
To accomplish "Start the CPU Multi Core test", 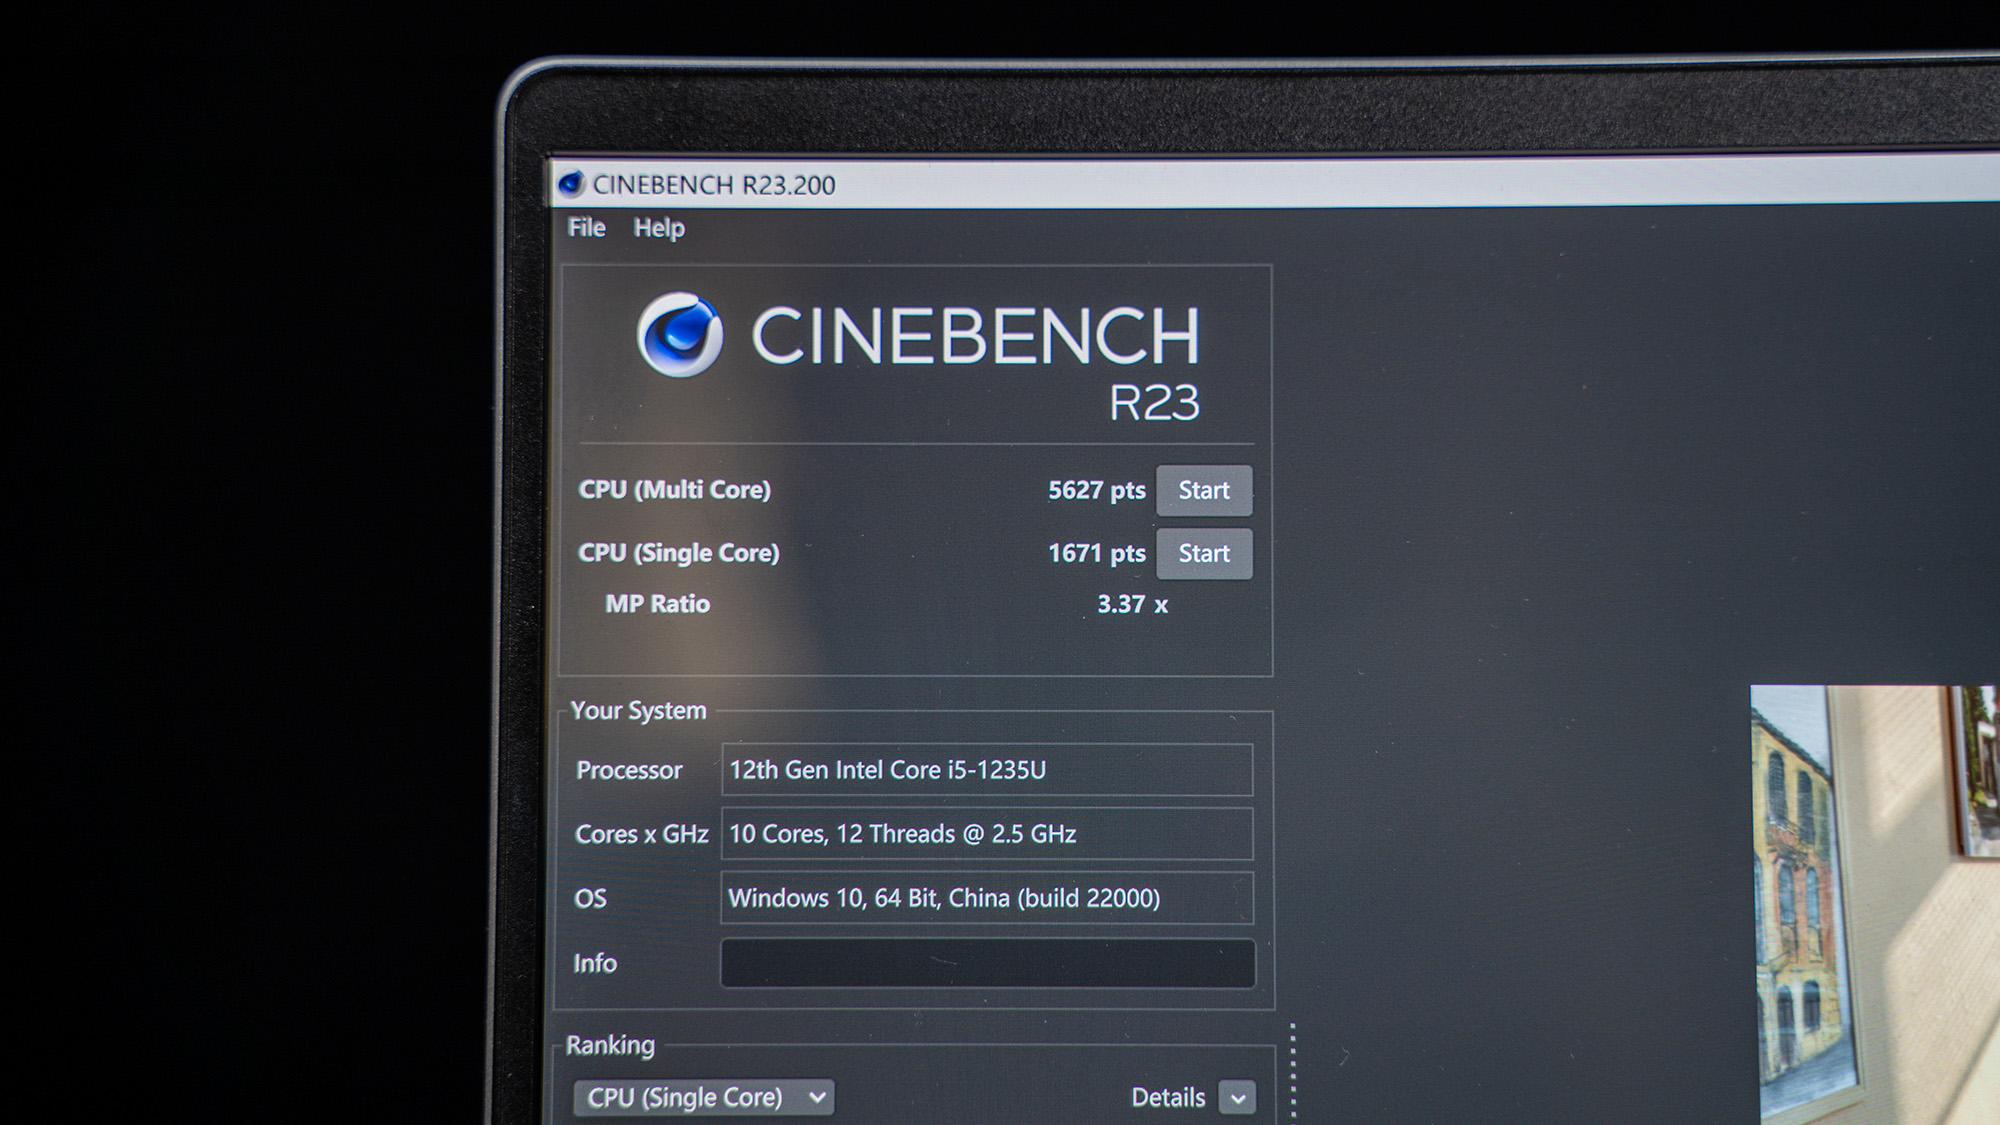I will pos(1204,490).
